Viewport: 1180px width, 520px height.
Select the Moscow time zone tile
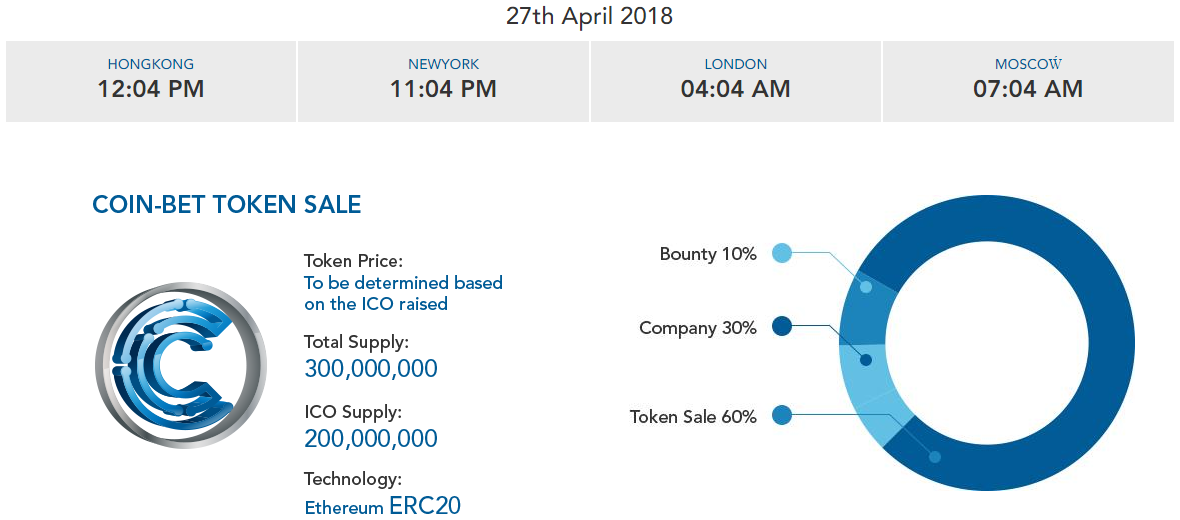[1028, 81]
